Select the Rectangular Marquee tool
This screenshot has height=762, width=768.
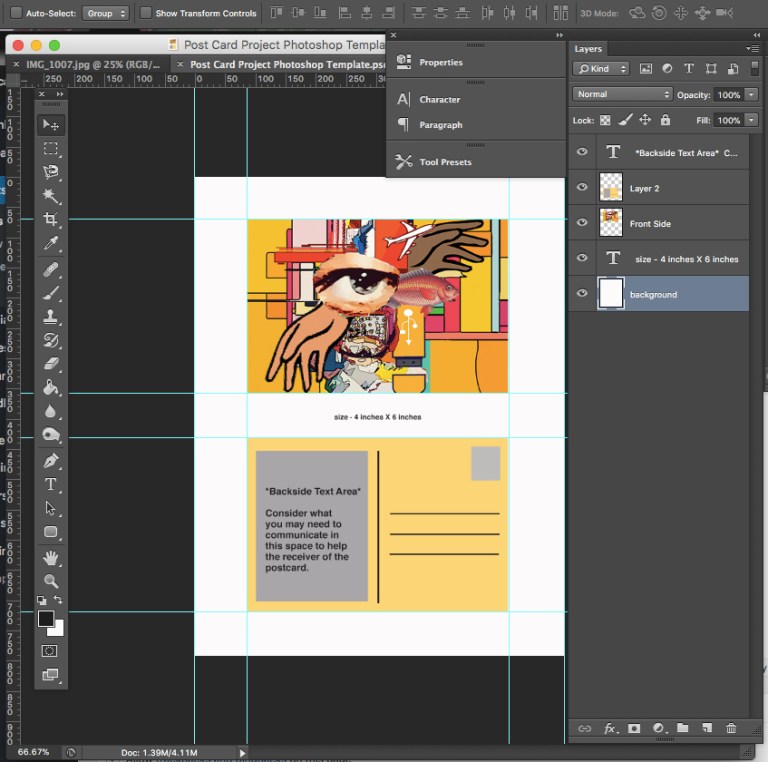[50, 148]
